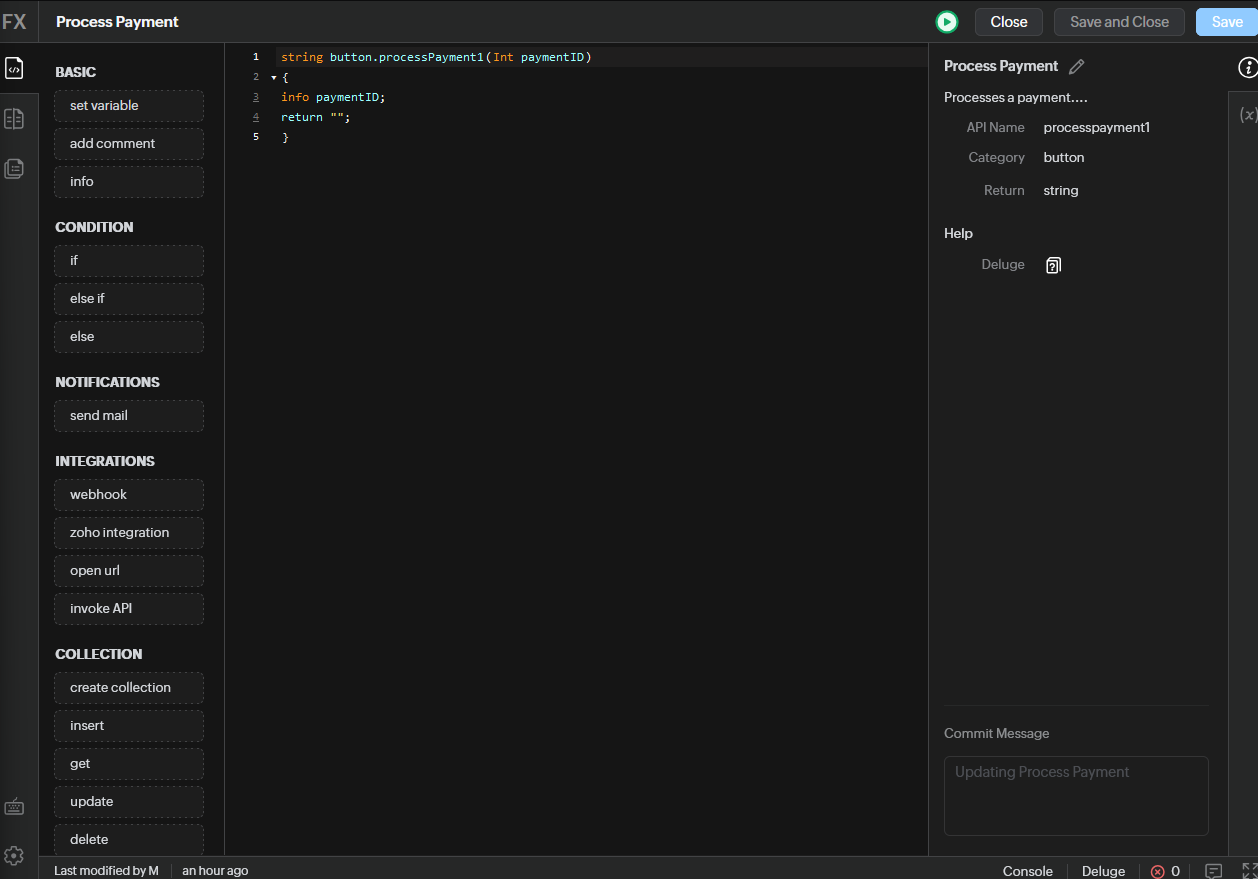The height and width of the screenshot is (879, 1258).
Task: Click the Close button in the header
Action: pyautogui.click(x=1008, y=22)
